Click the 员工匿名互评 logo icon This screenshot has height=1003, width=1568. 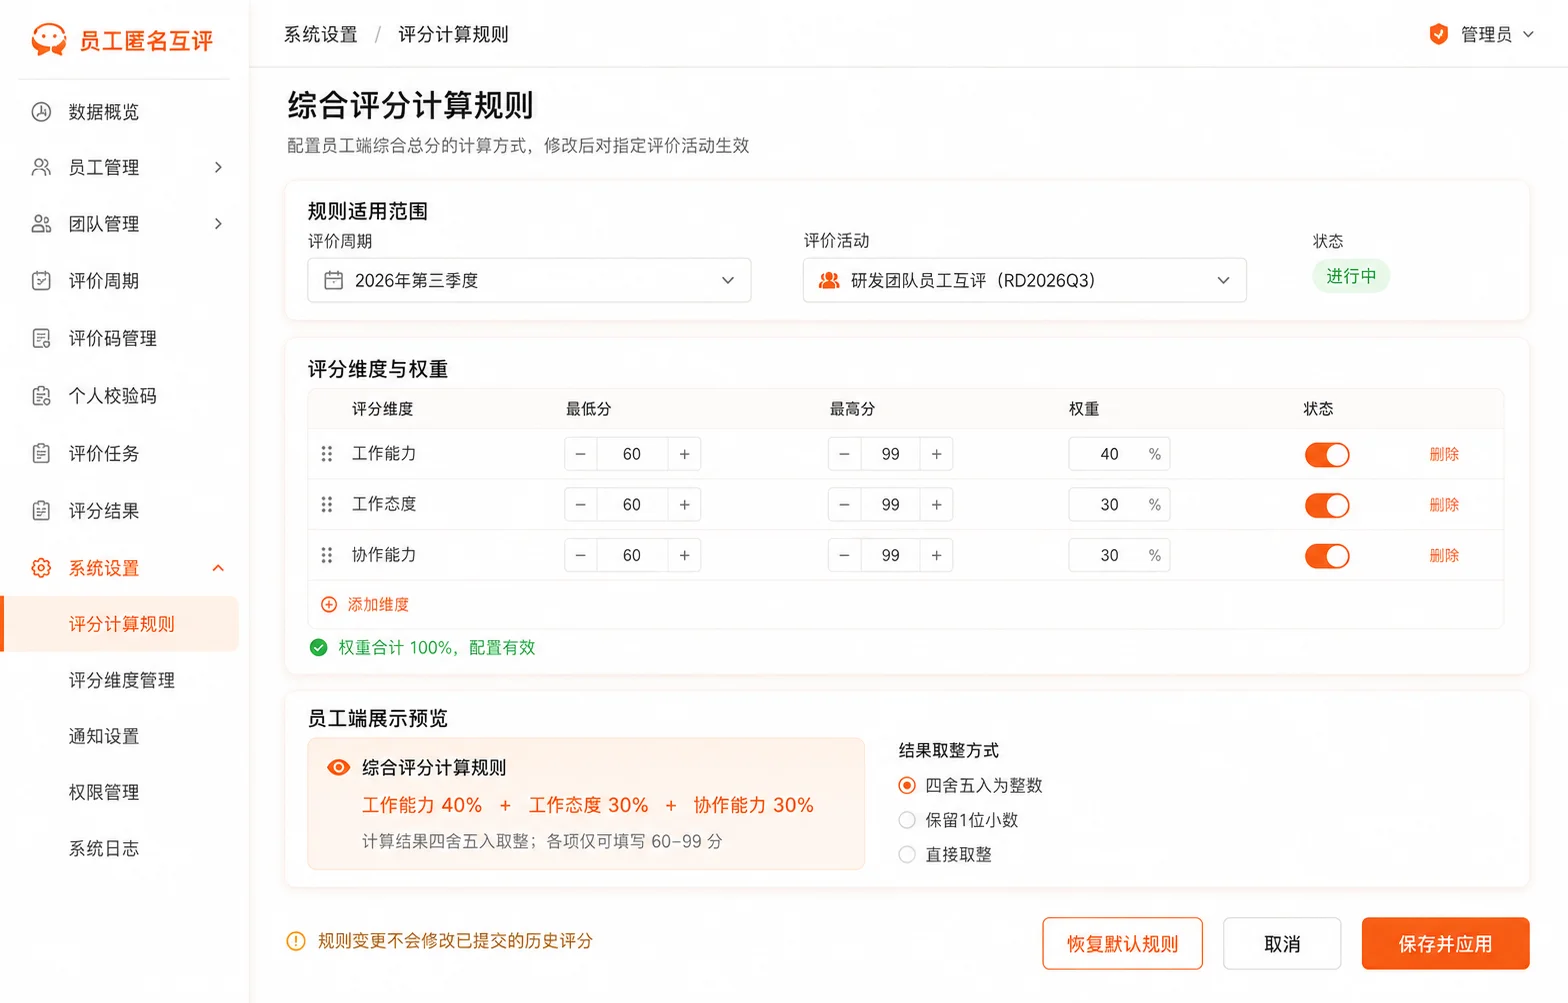[49, 40]
